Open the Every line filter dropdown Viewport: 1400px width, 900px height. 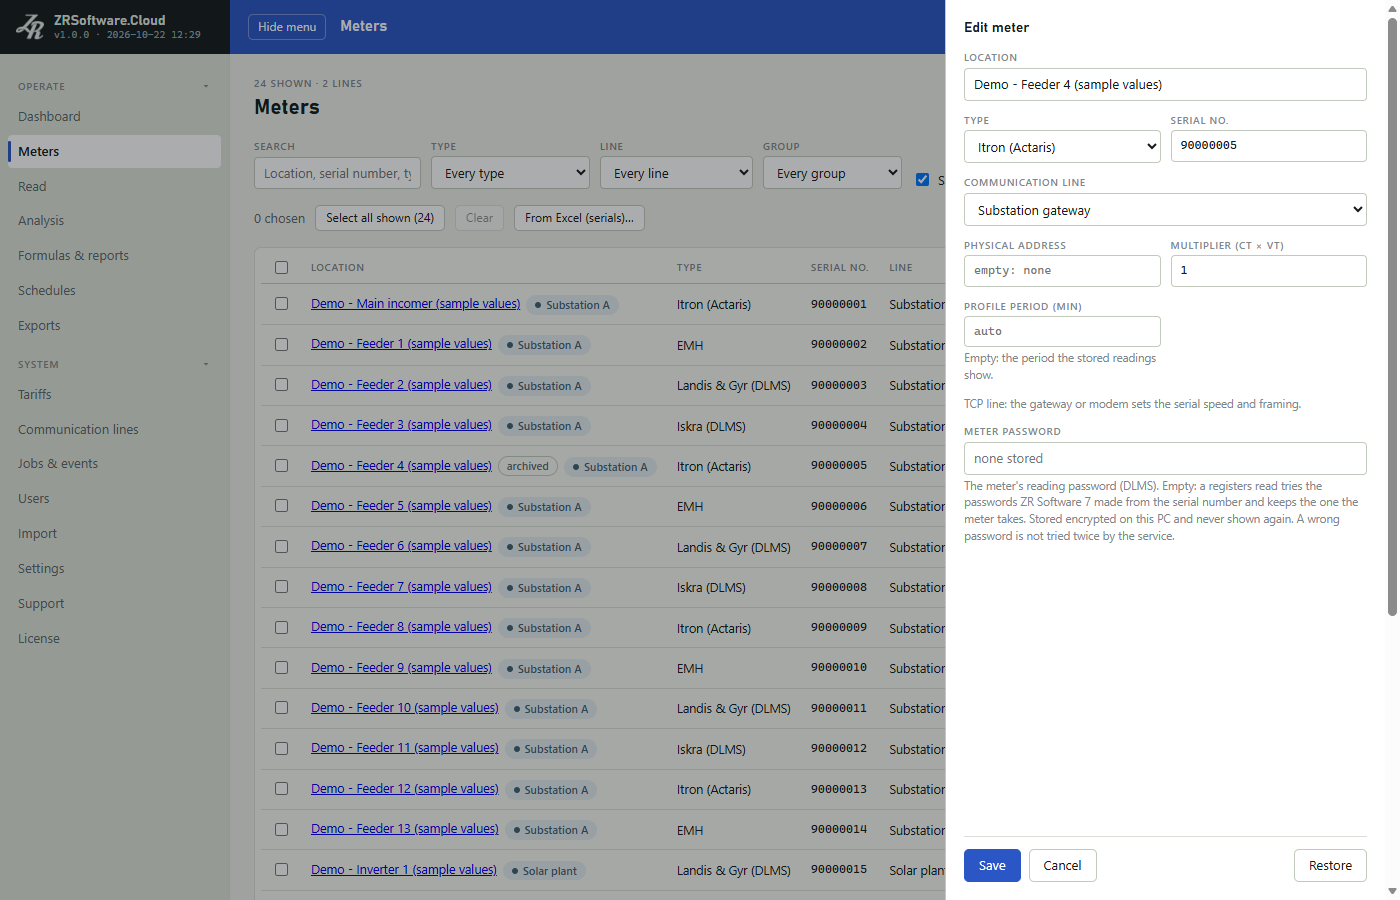pos(676,173)
